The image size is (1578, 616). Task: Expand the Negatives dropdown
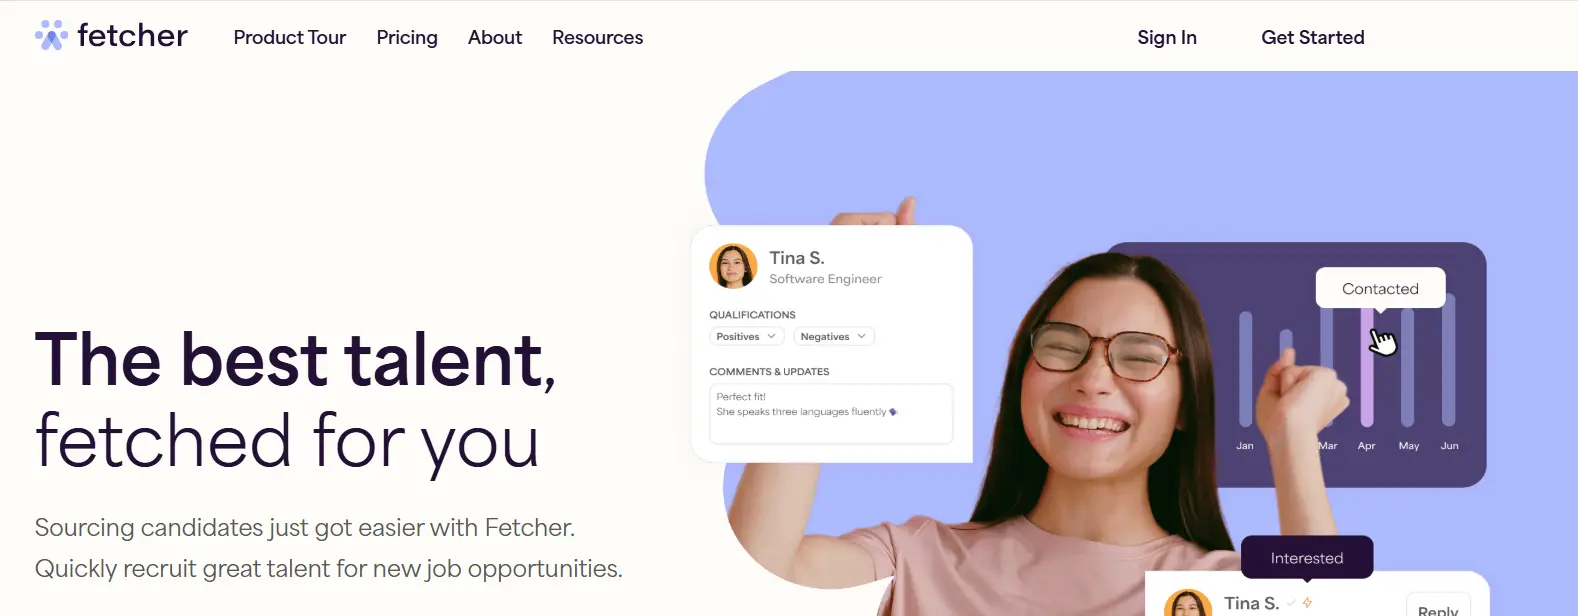coord(834,337)
